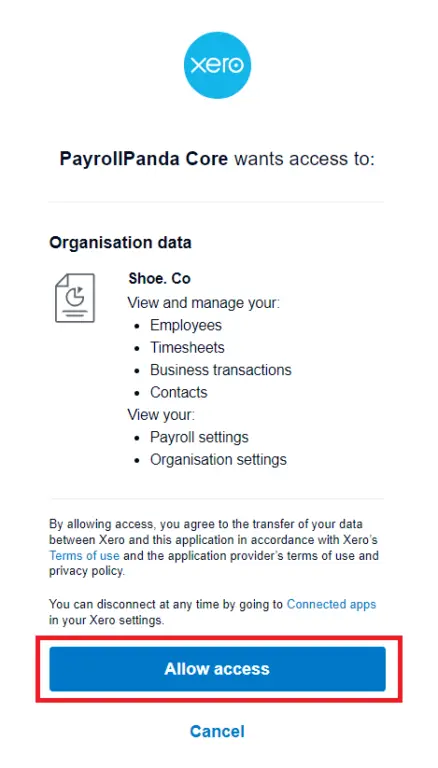Click the organisation data document icon
Screen dimensions: 438x768
point(75,298)
